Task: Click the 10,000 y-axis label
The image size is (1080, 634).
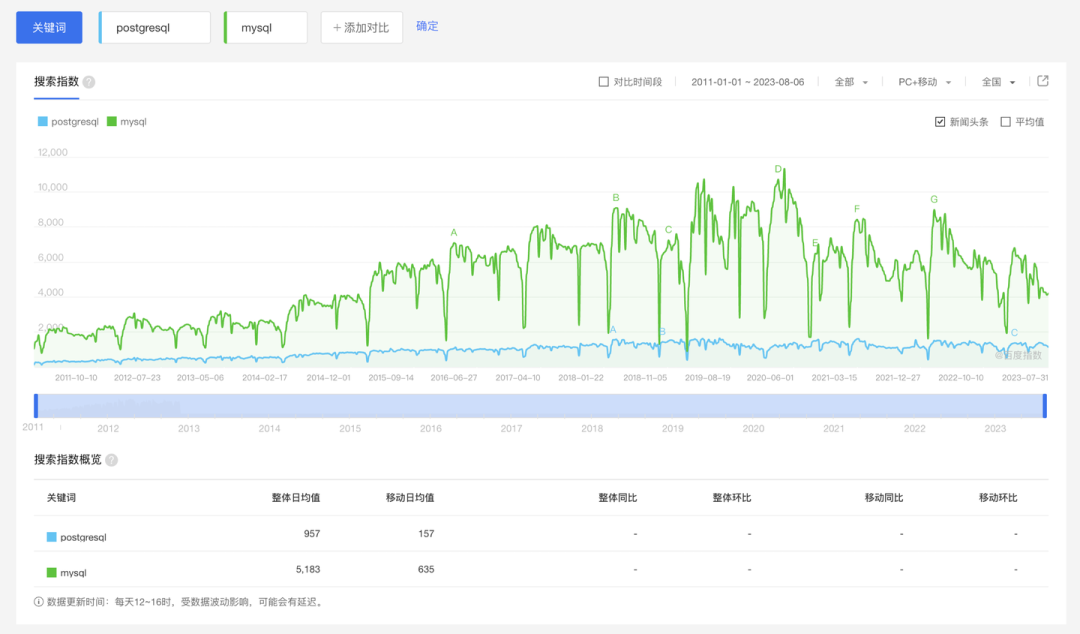Action: pos(52,187)
